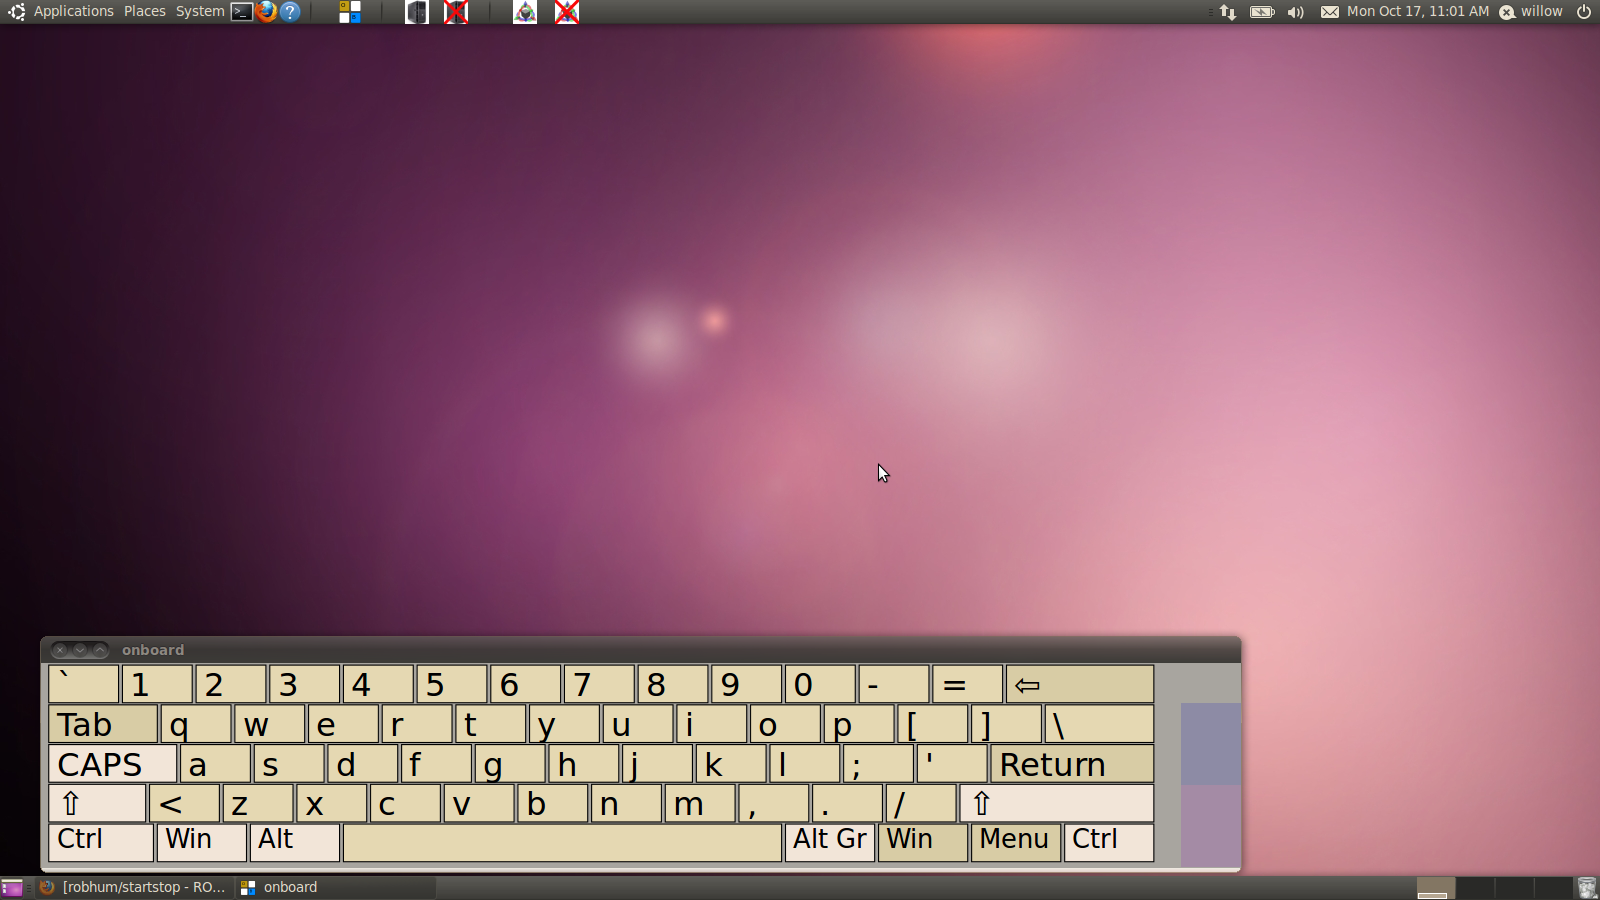Toggle the Alt Gr modifier key
The height and width of the screenshot is (900, 1600).
[x=829, y=840]
